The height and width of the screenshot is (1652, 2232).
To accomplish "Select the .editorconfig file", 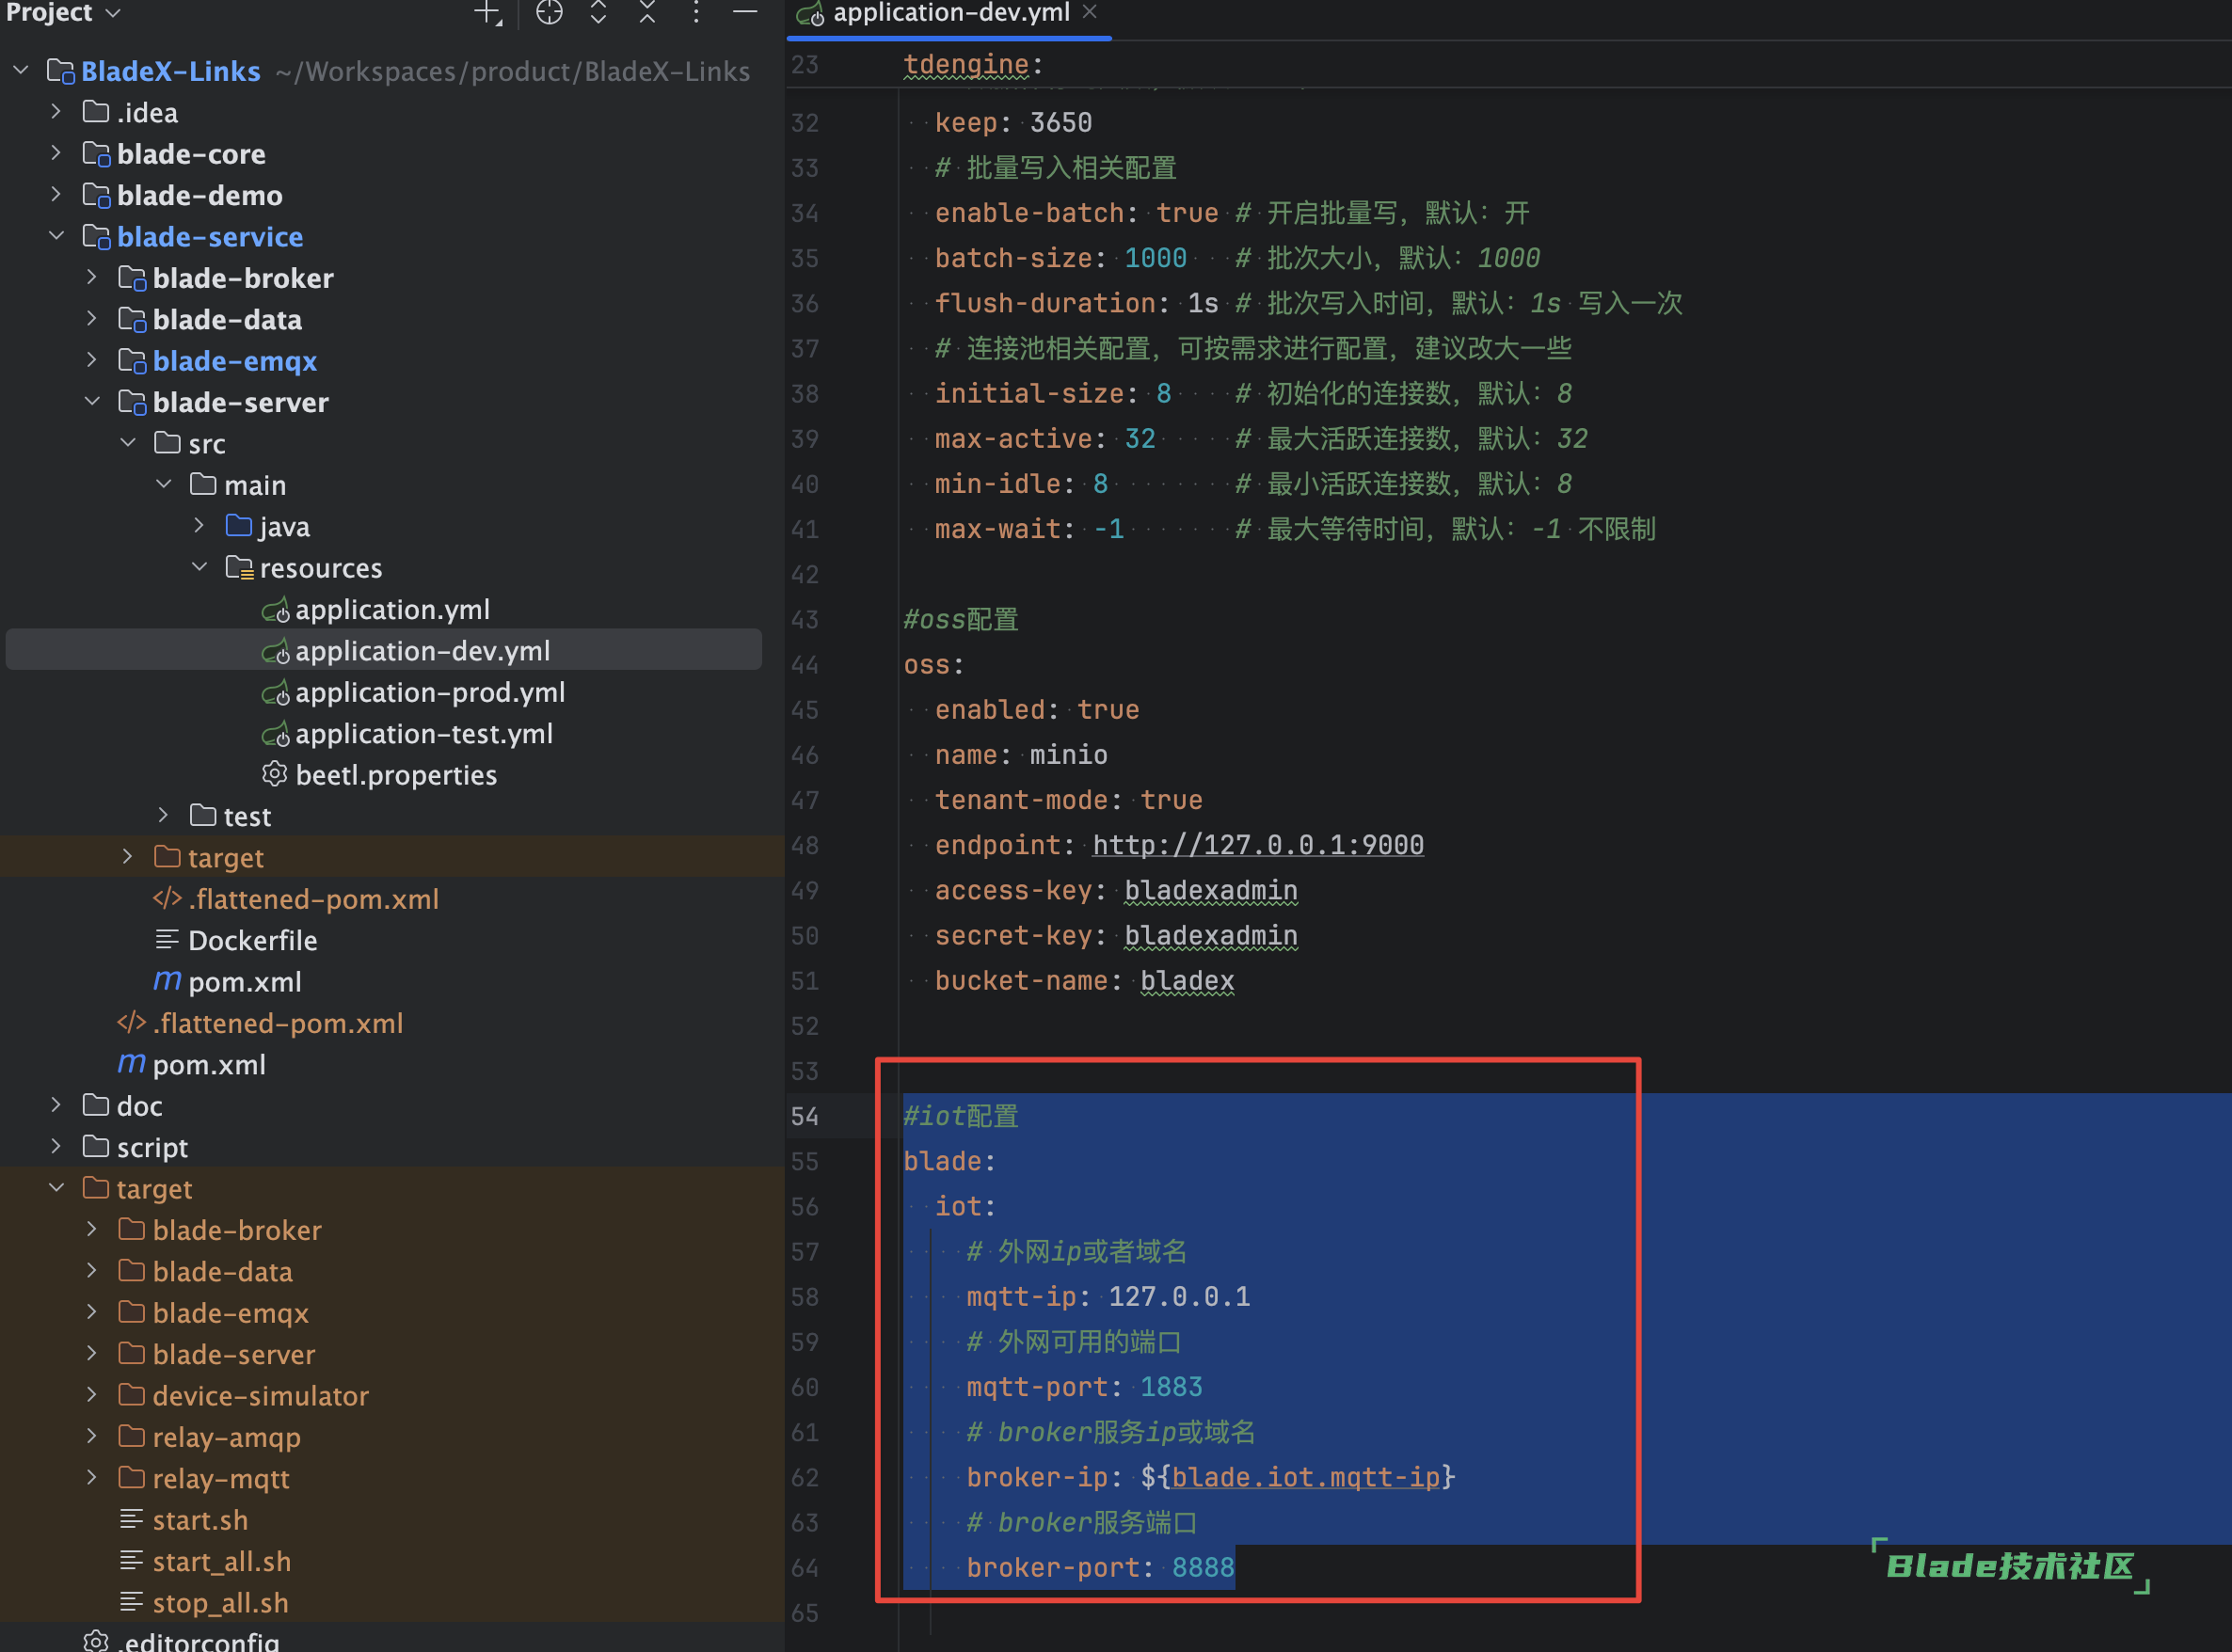I will point(198,1641).
